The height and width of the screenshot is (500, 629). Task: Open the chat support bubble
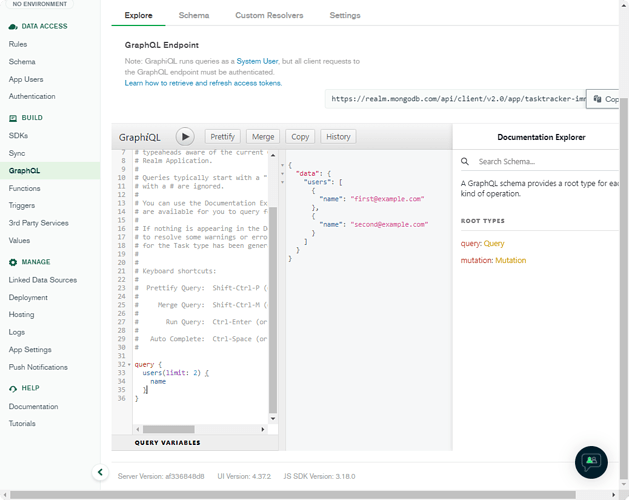point(591,461)
